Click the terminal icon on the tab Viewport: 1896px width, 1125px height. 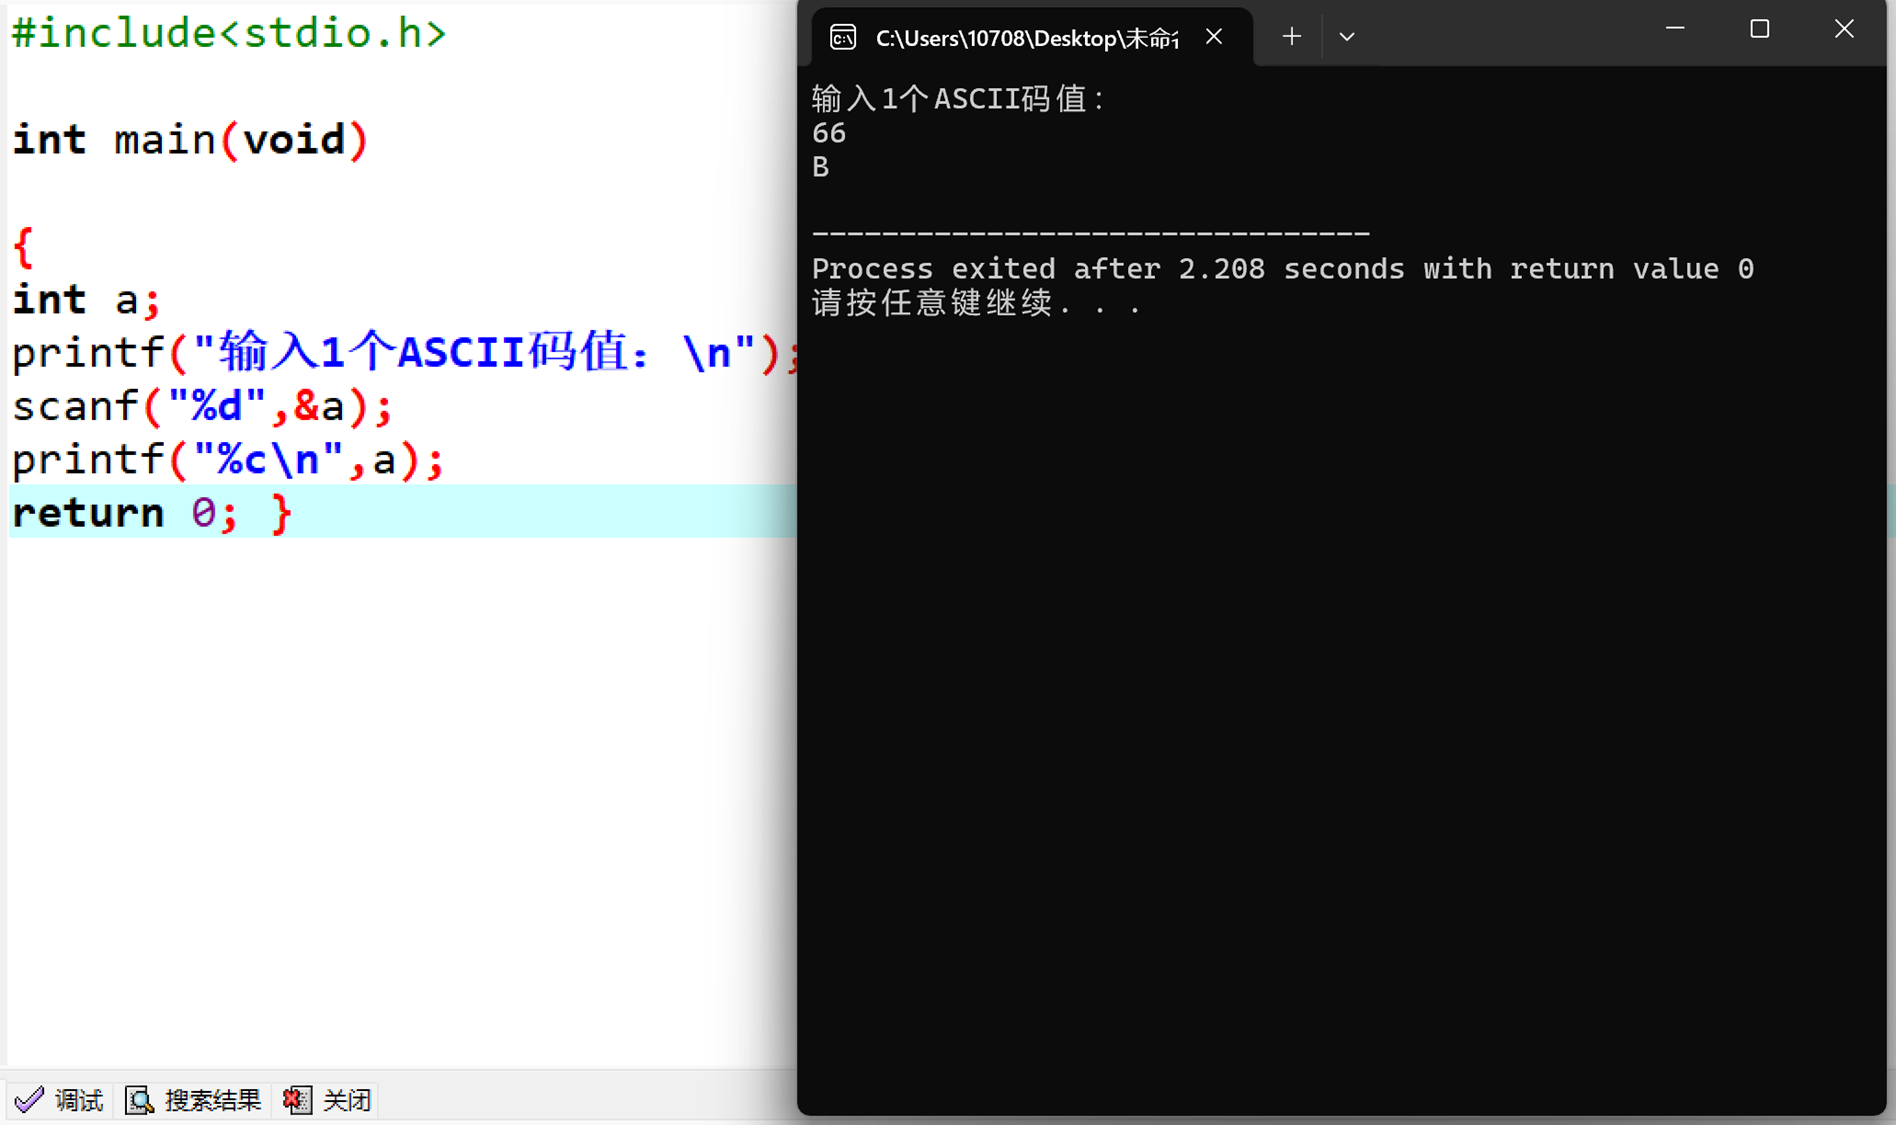point(843,38)
